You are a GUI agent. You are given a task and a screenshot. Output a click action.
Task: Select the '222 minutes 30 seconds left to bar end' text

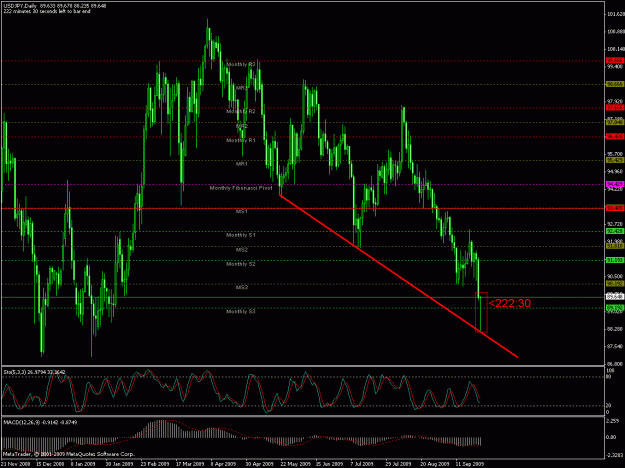click(47, 11)
